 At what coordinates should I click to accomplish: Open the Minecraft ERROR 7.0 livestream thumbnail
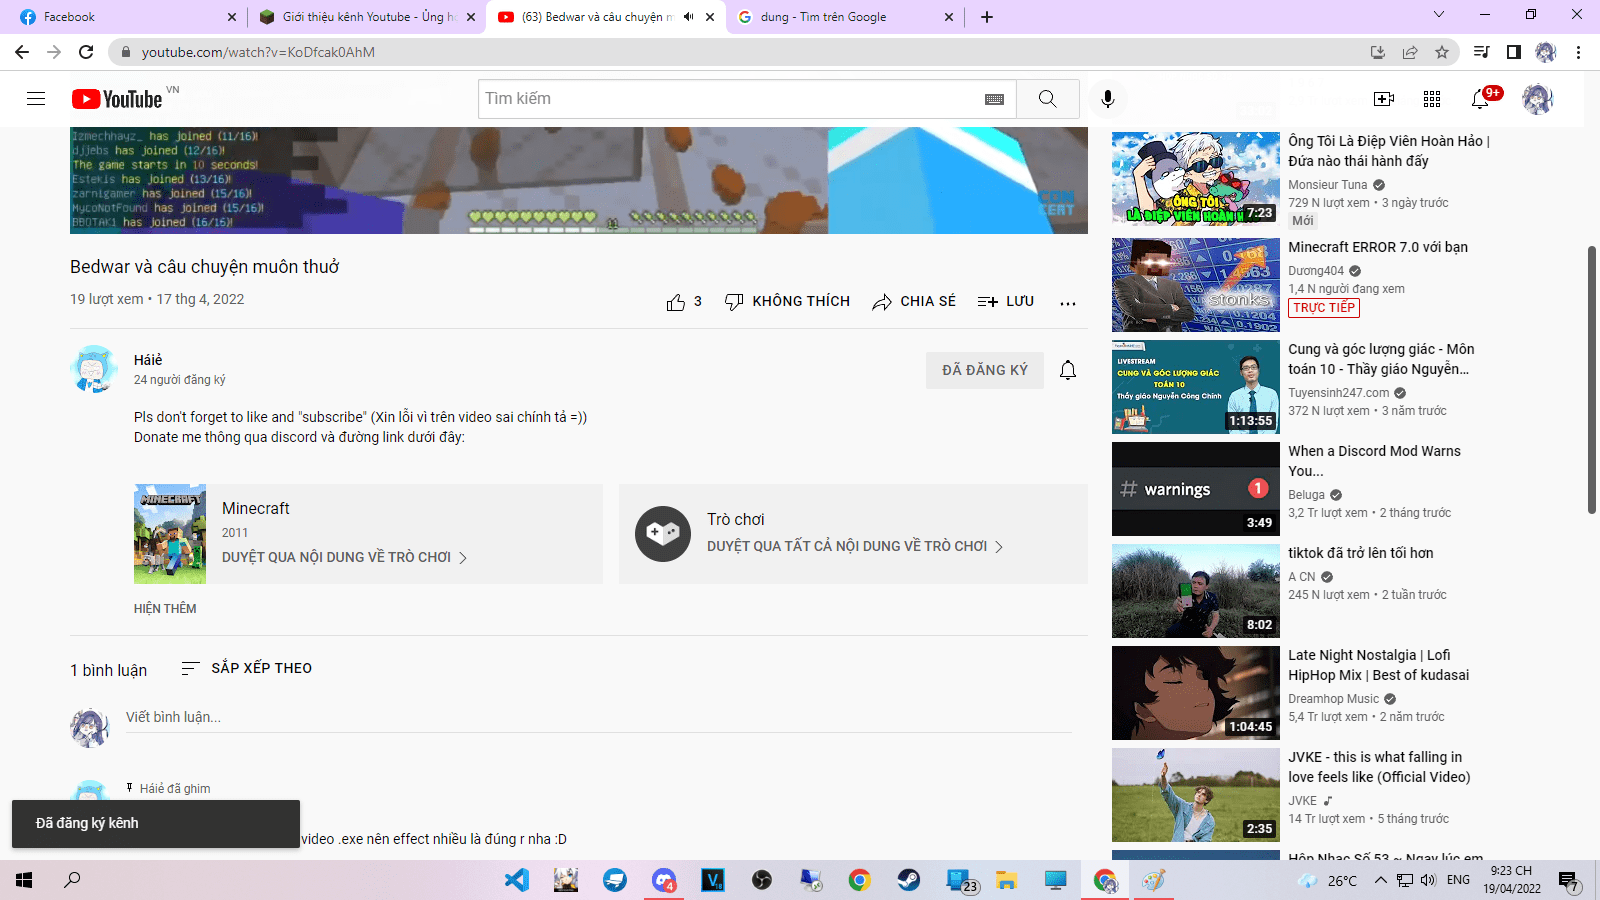tap(1196, 285)
